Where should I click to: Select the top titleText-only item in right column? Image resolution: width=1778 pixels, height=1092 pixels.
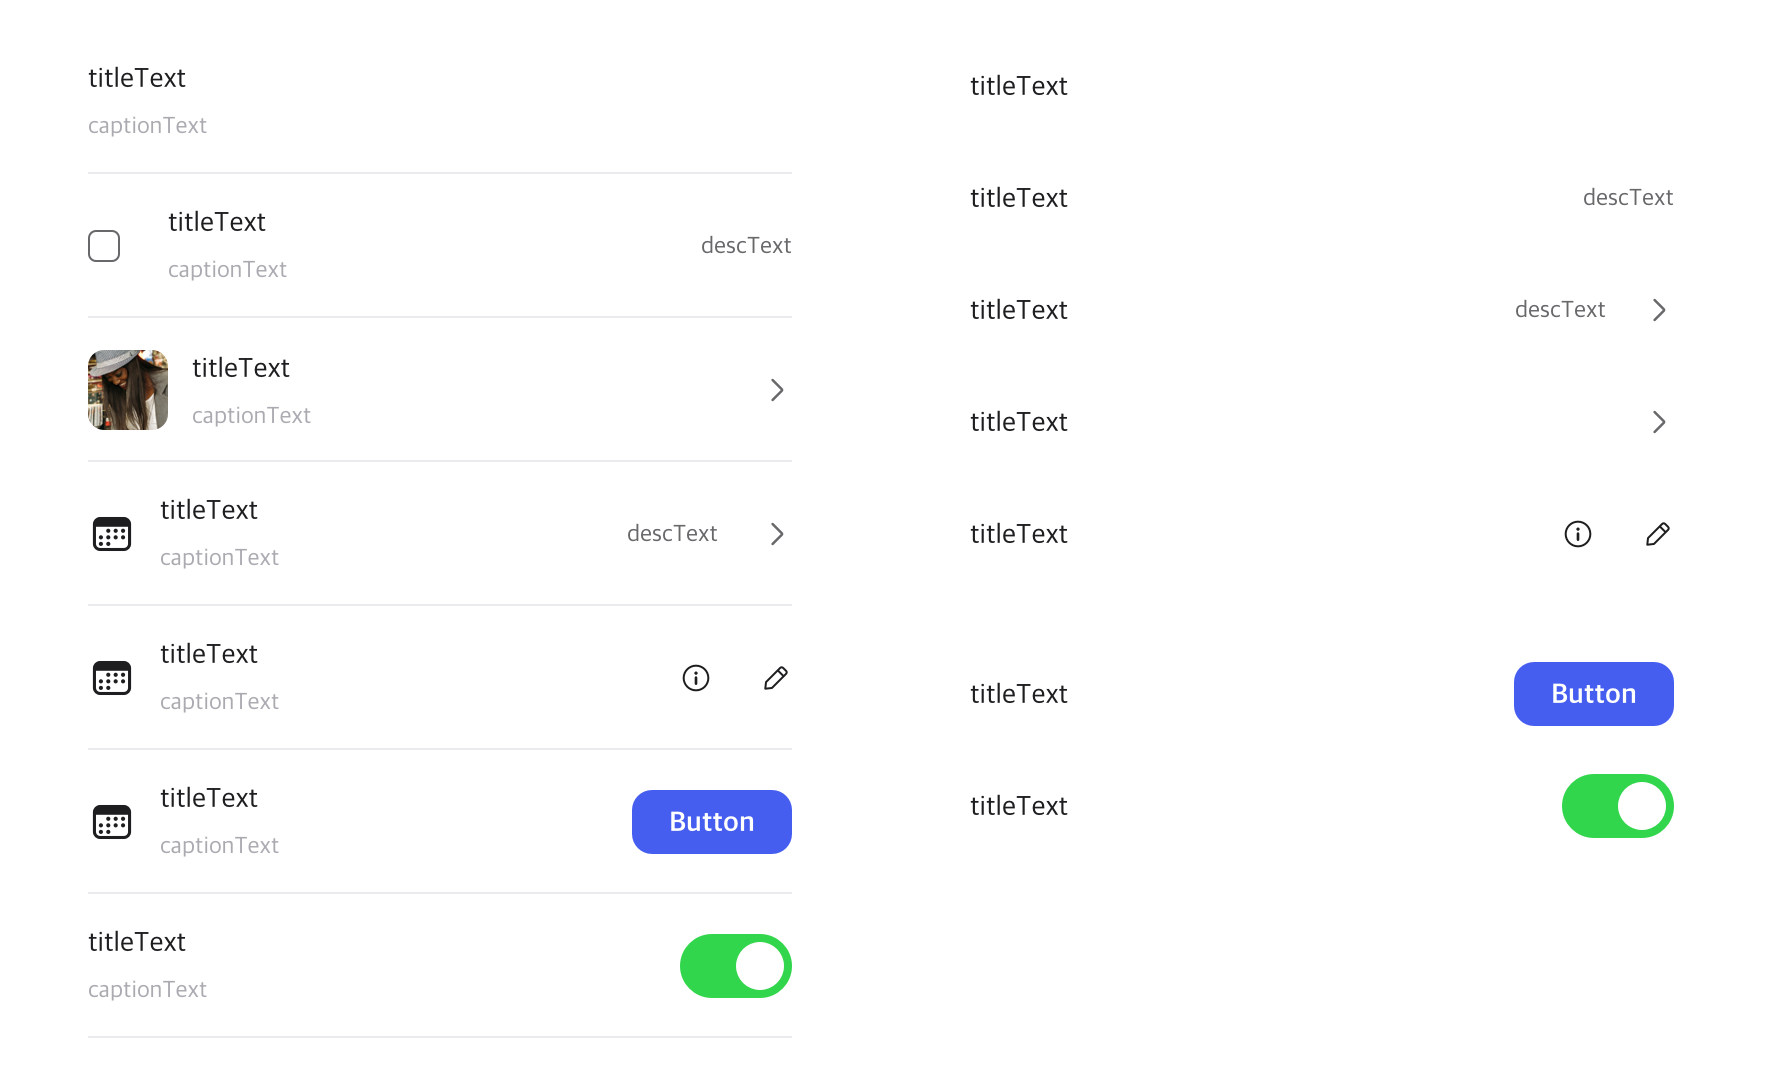point(1322,86)
